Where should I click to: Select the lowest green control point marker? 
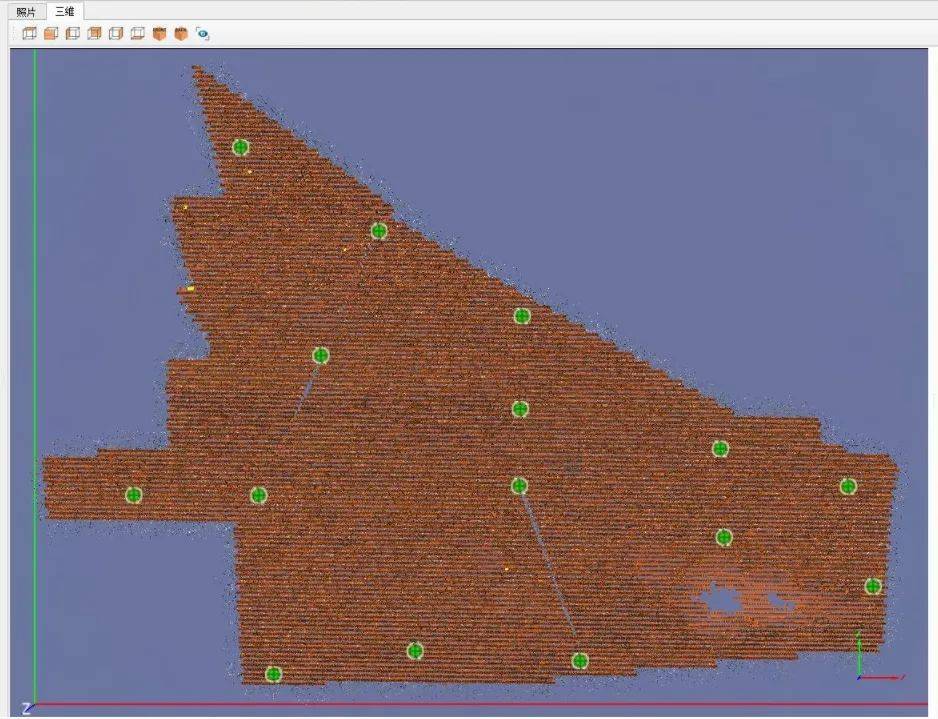[273, 675]
